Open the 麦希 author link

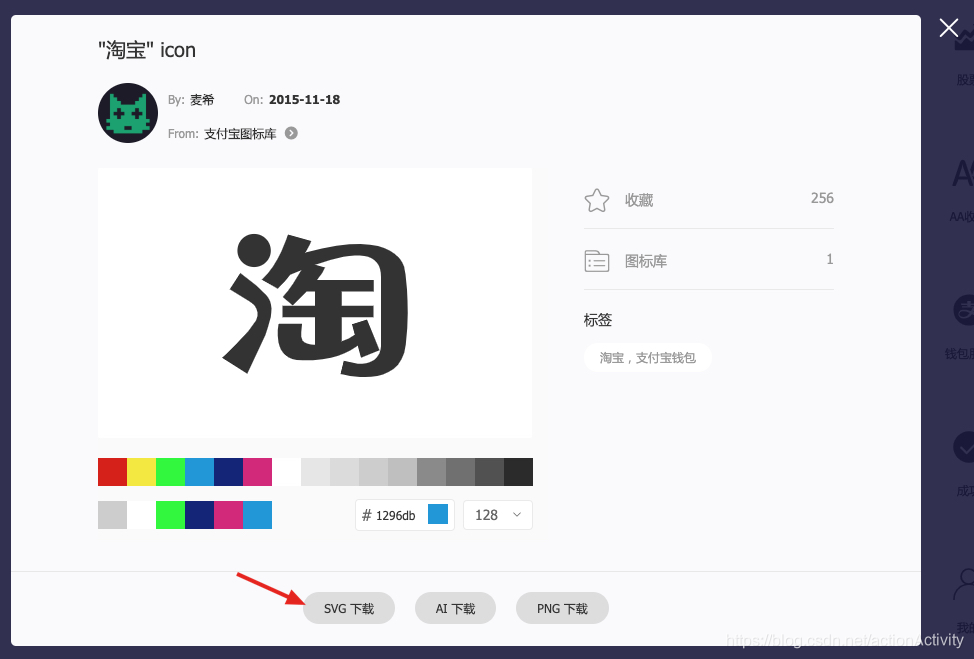pyautogui.click(x=202, y=99)
